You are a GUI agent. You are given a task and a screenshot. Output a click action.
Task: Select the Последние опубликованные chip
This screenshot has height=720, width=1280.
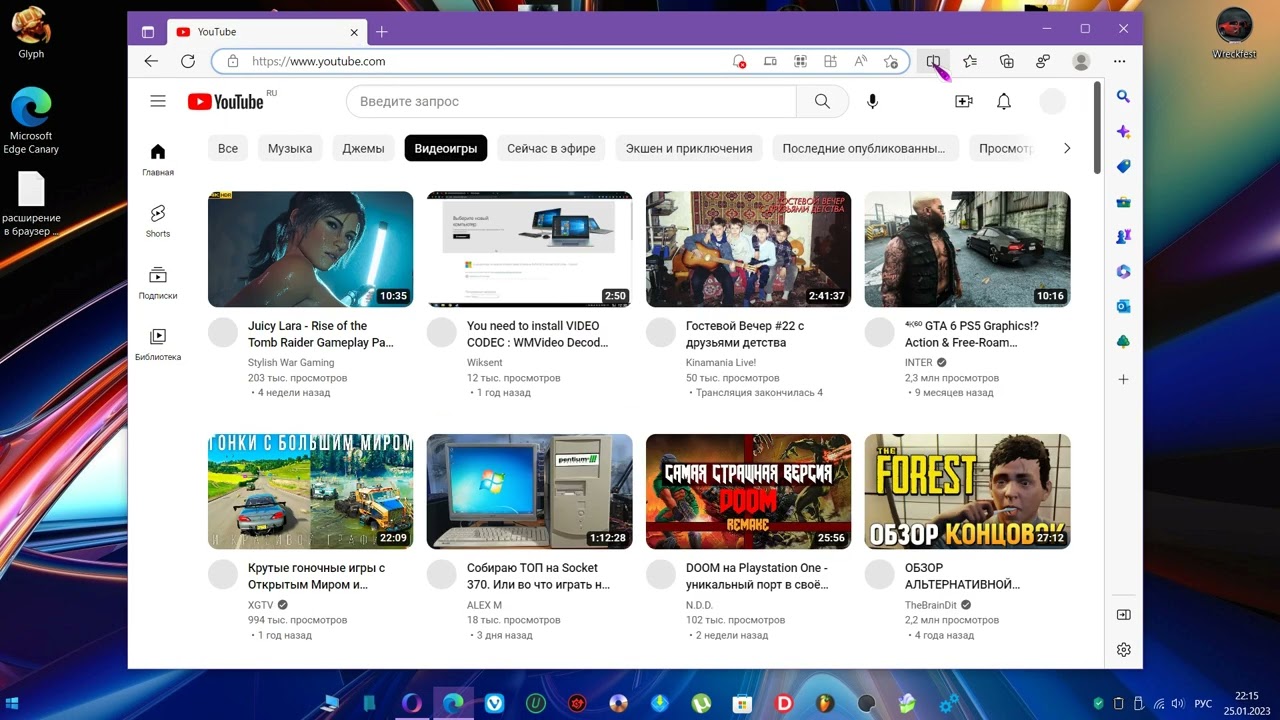click(864, 148)
